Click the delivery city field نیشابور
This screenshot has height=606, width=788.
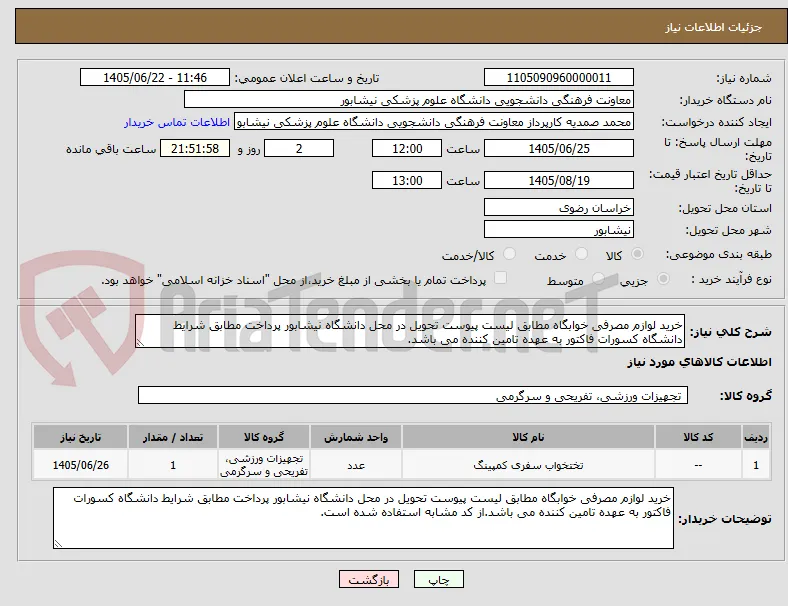coord(558,230)
